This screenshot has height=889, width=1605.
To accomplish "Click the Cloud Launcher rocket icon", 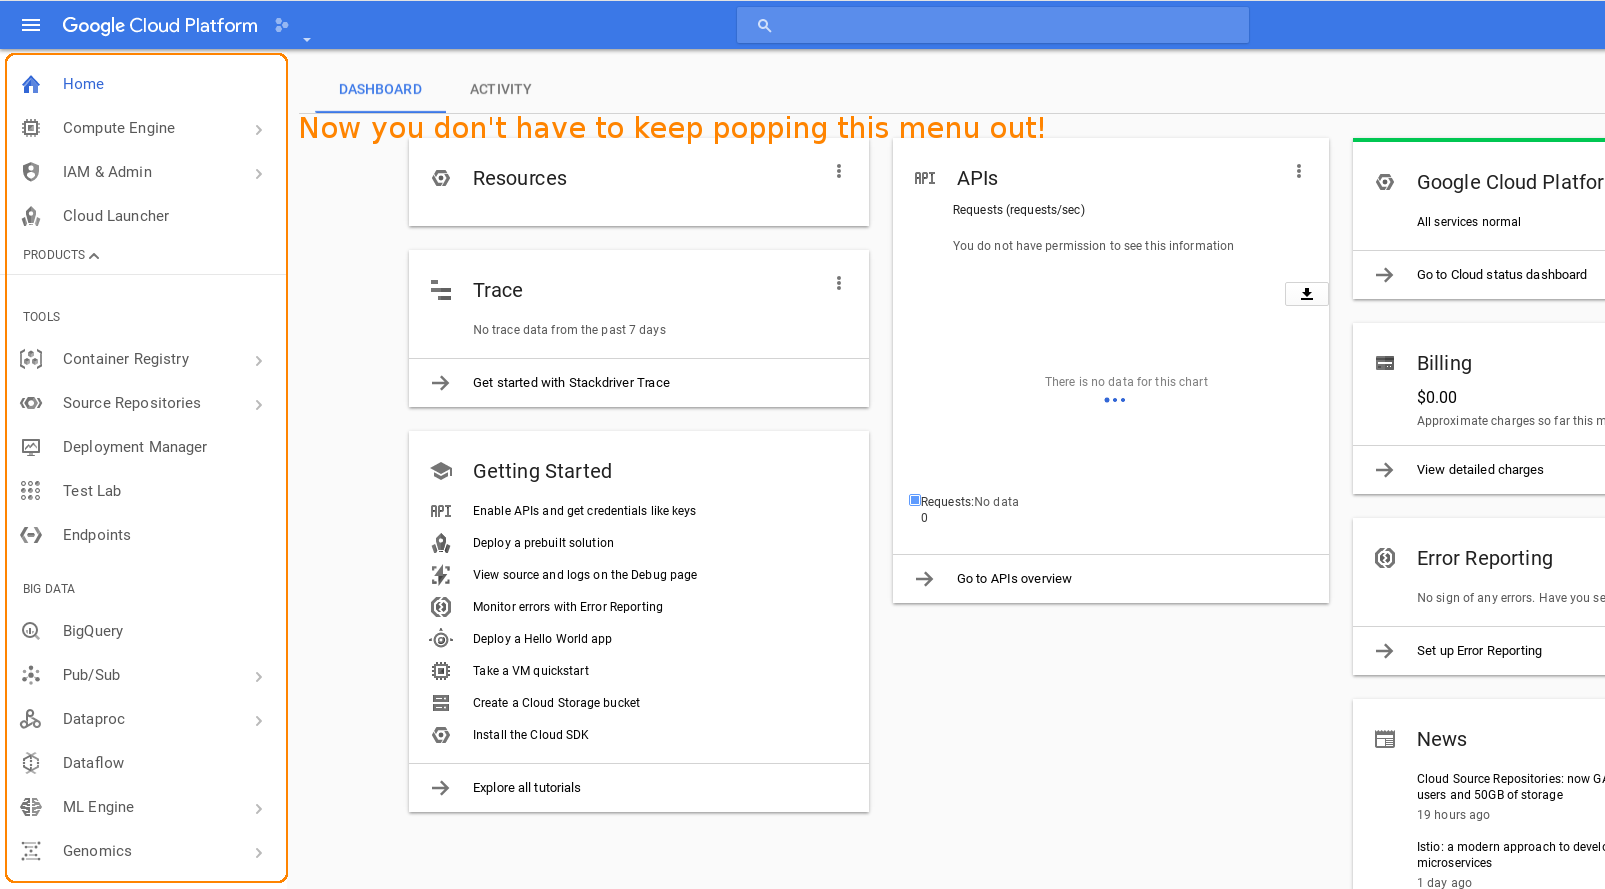I will (x=31, y=216).
